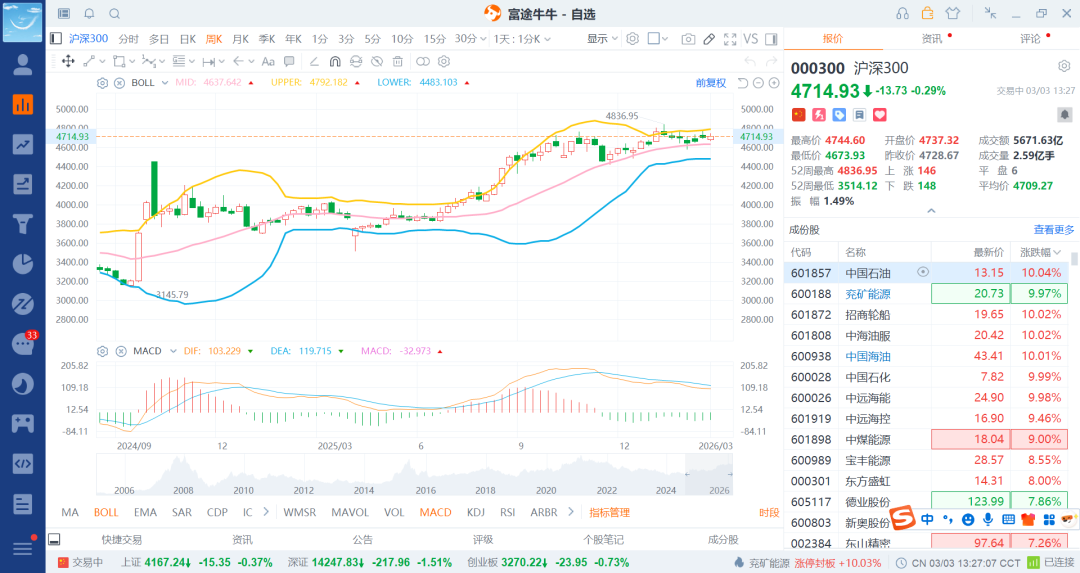Image resolution: width=1080 pixels, height=573 pixels.
Task: Collapse the quote details chevron
Action: 931,211
